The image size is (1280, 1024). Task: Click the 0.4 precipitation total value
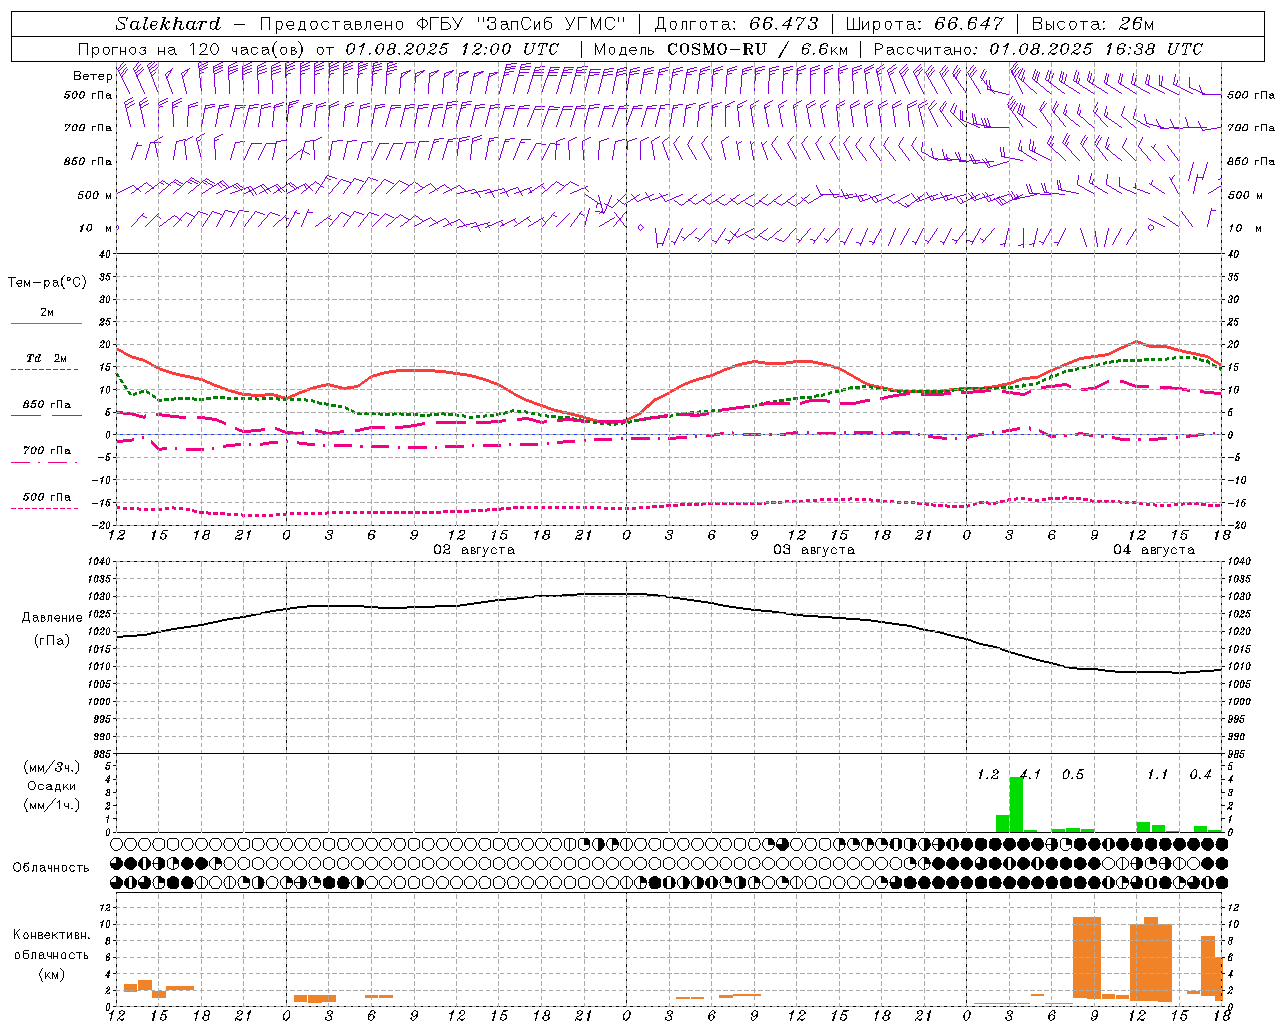pos(1200,774)
